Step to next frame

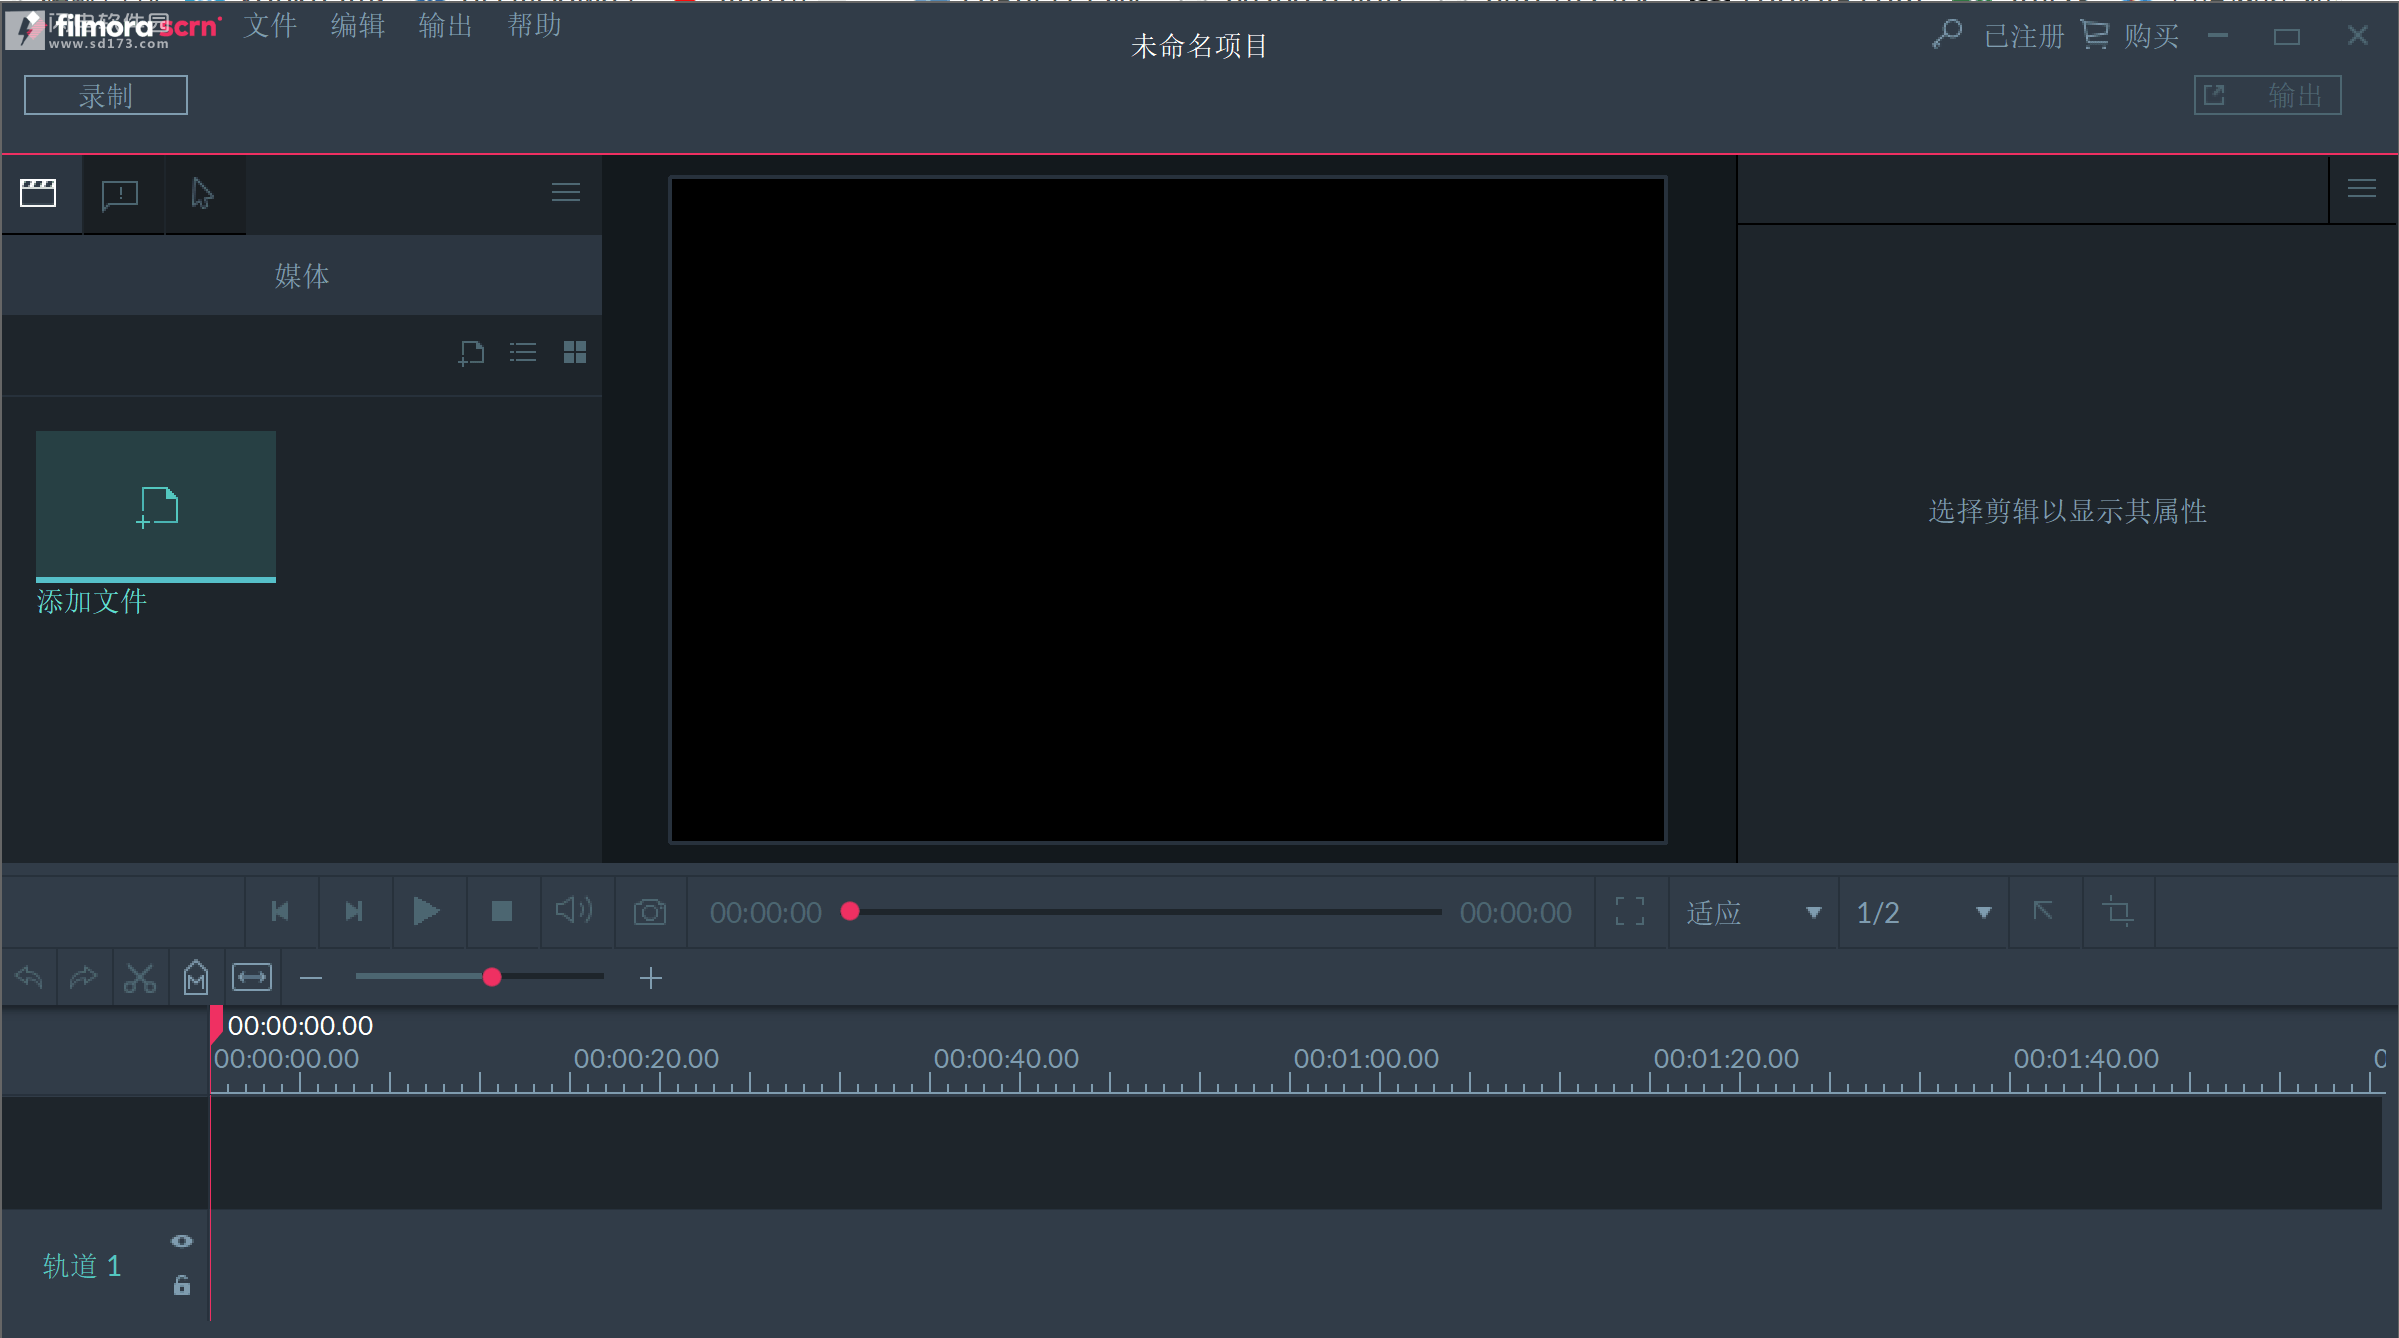(x=354, y=912)
